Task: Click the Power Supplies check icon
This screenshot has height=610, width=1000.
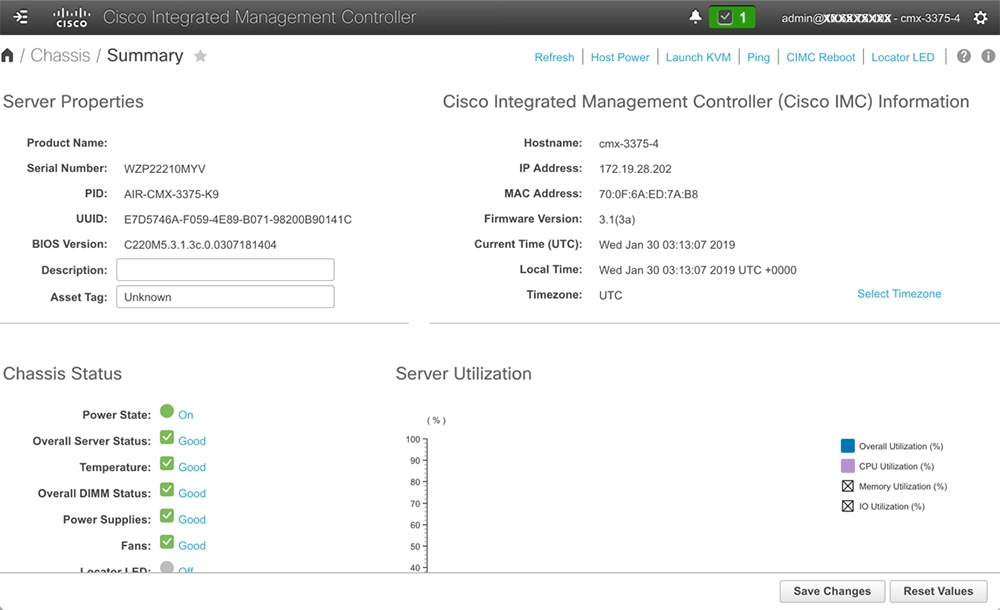Action: [x=167, y=516]
